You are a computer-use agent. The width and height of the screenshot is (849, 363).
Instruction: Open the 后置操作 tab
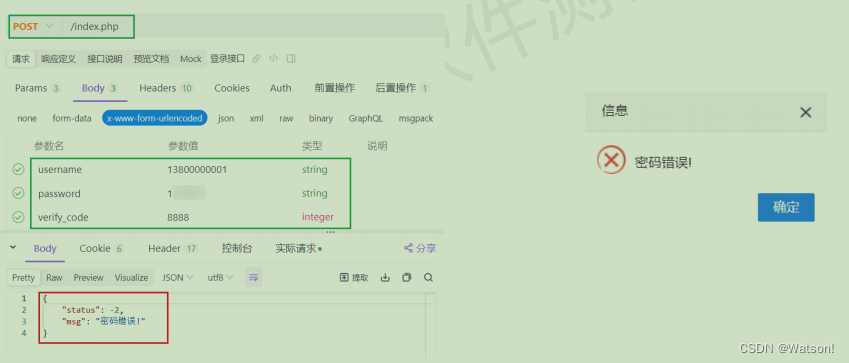point(402,88)
